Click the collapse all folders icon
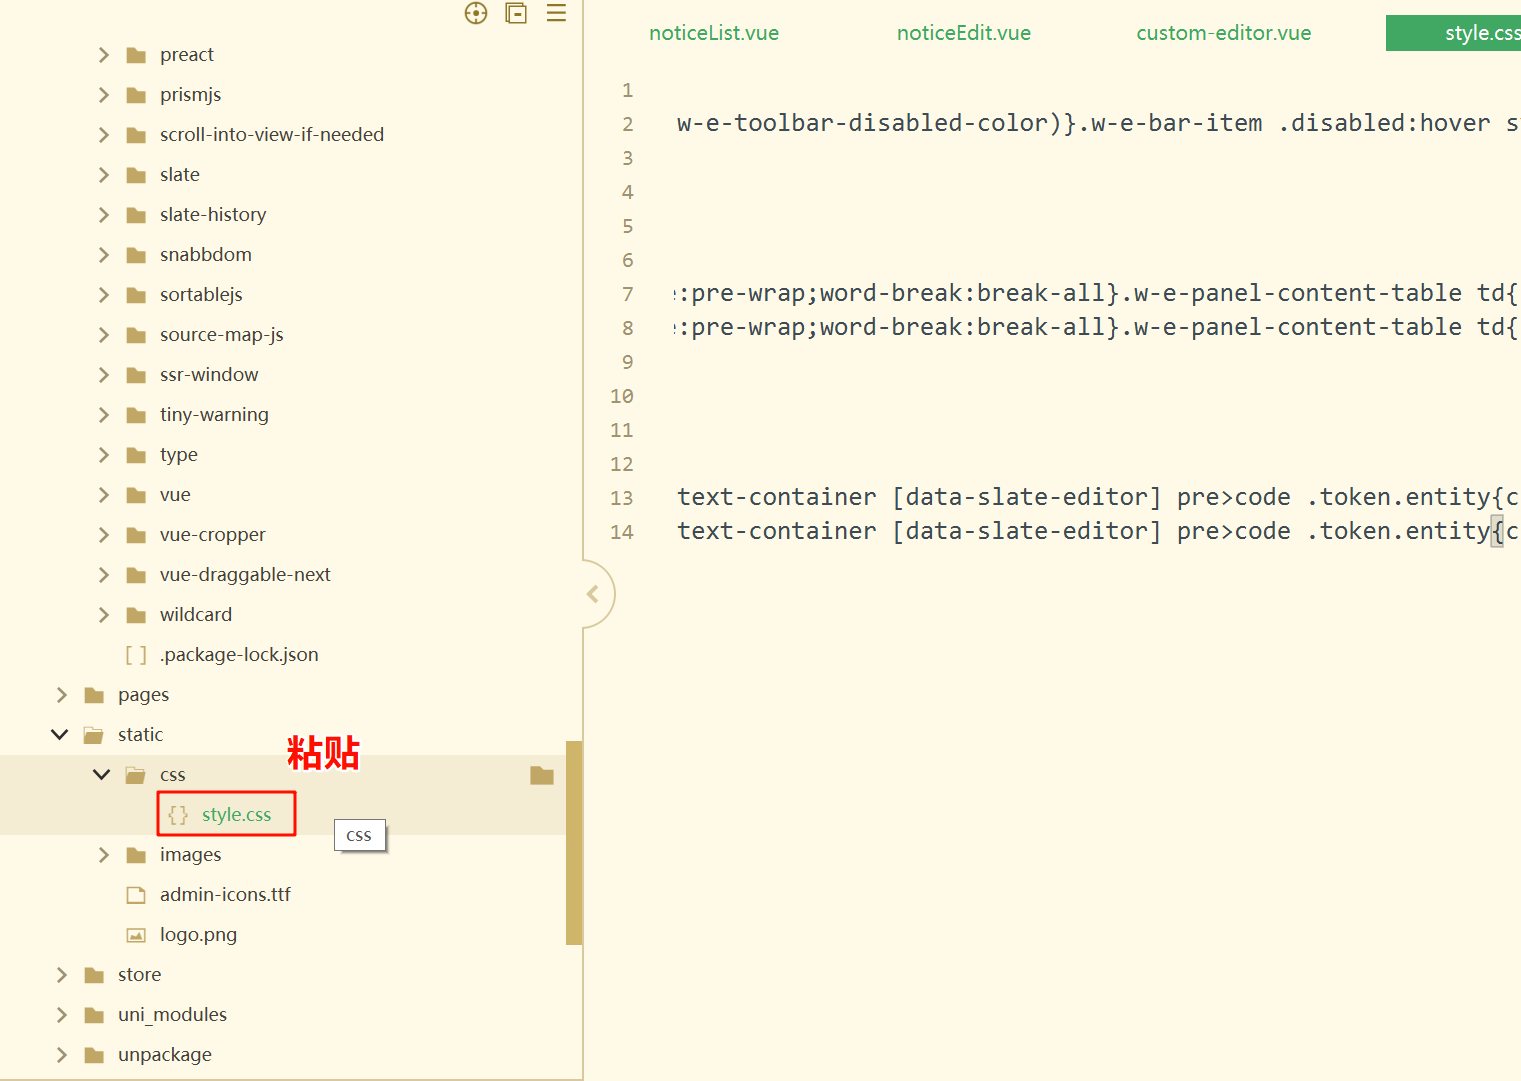The height and width of the screenshot is (1081, 1521). (516, 13)
